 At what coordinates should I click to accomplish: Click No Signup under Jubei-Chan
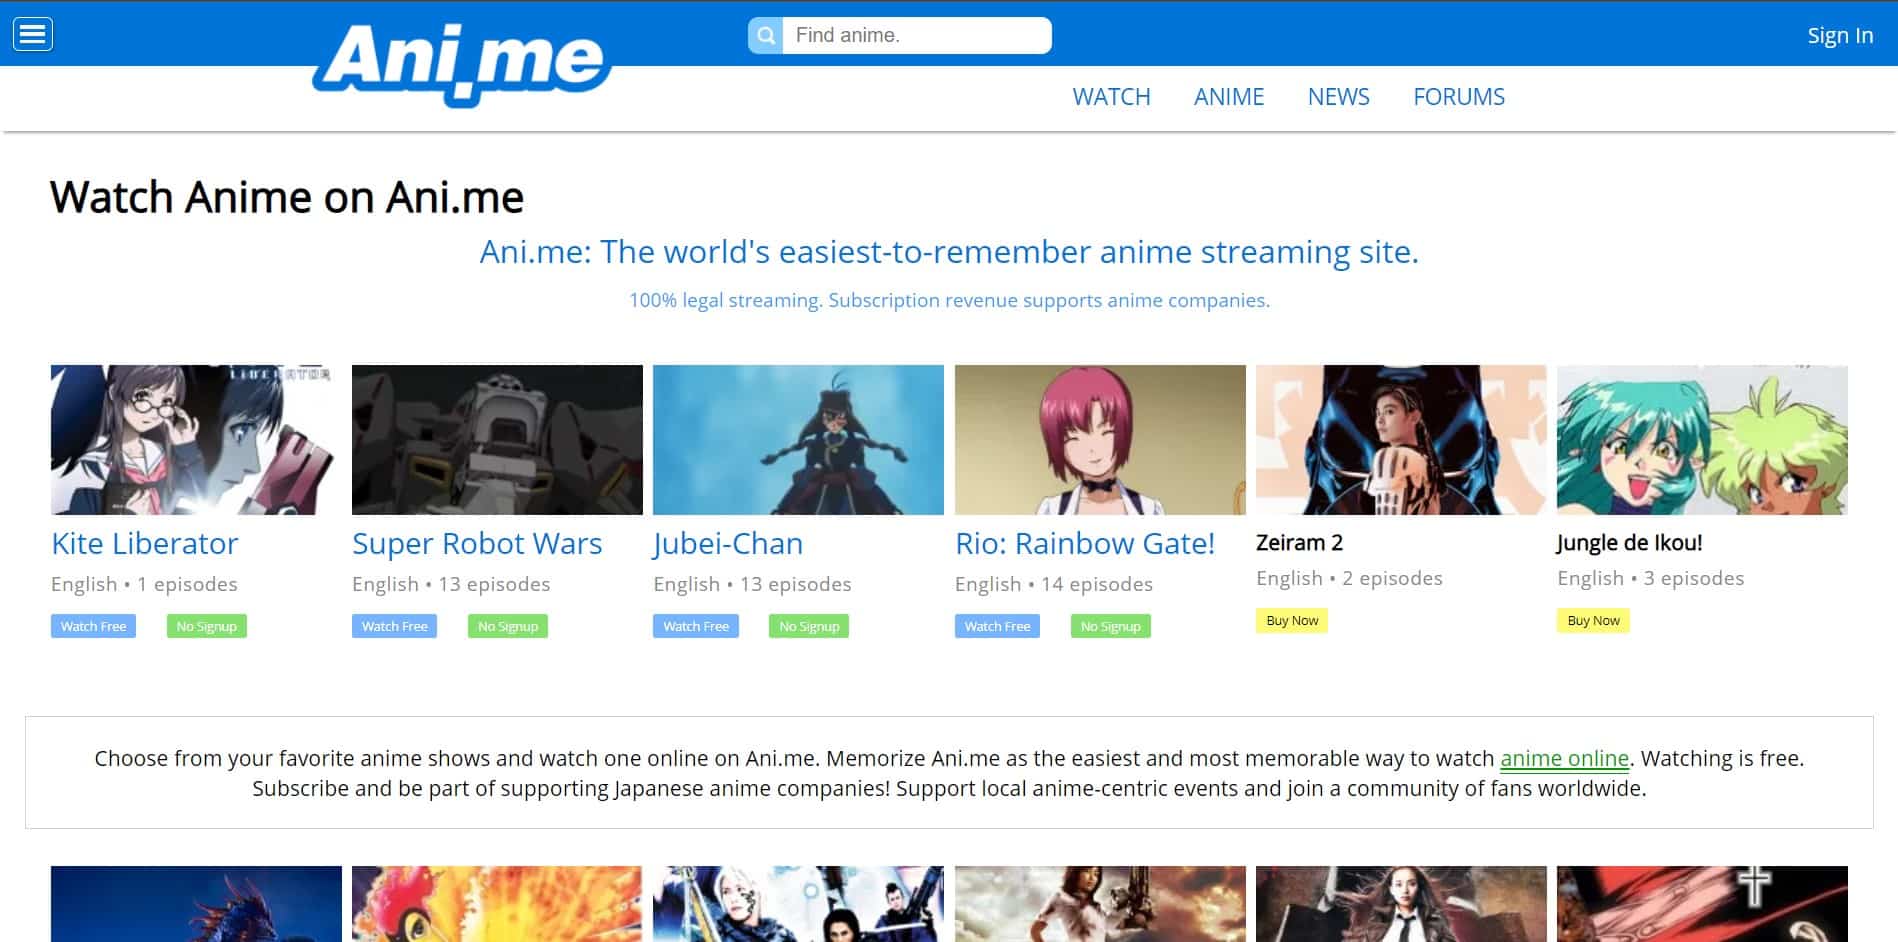tap(809, 626)
